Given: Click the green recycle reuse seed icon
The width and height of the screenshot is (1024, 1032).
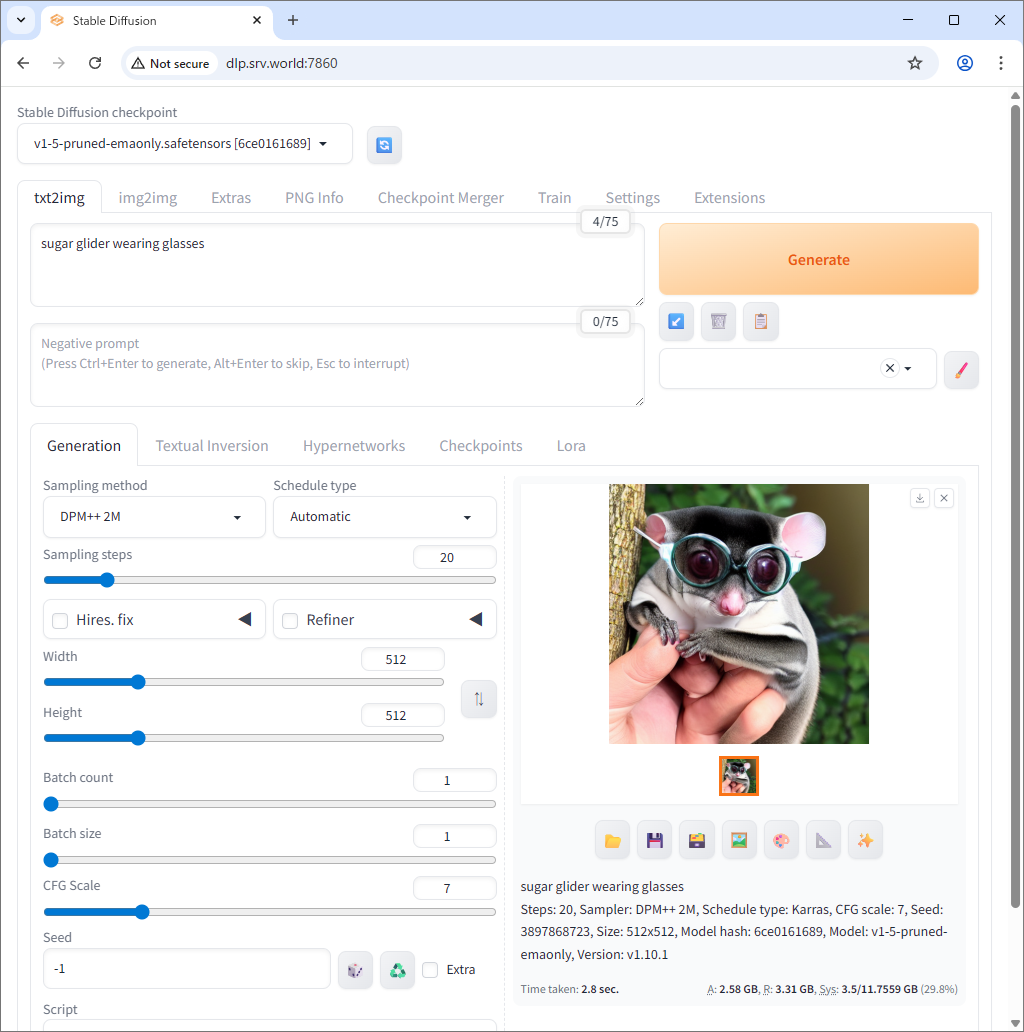Looking at the screenshot, I should point(397,969).
